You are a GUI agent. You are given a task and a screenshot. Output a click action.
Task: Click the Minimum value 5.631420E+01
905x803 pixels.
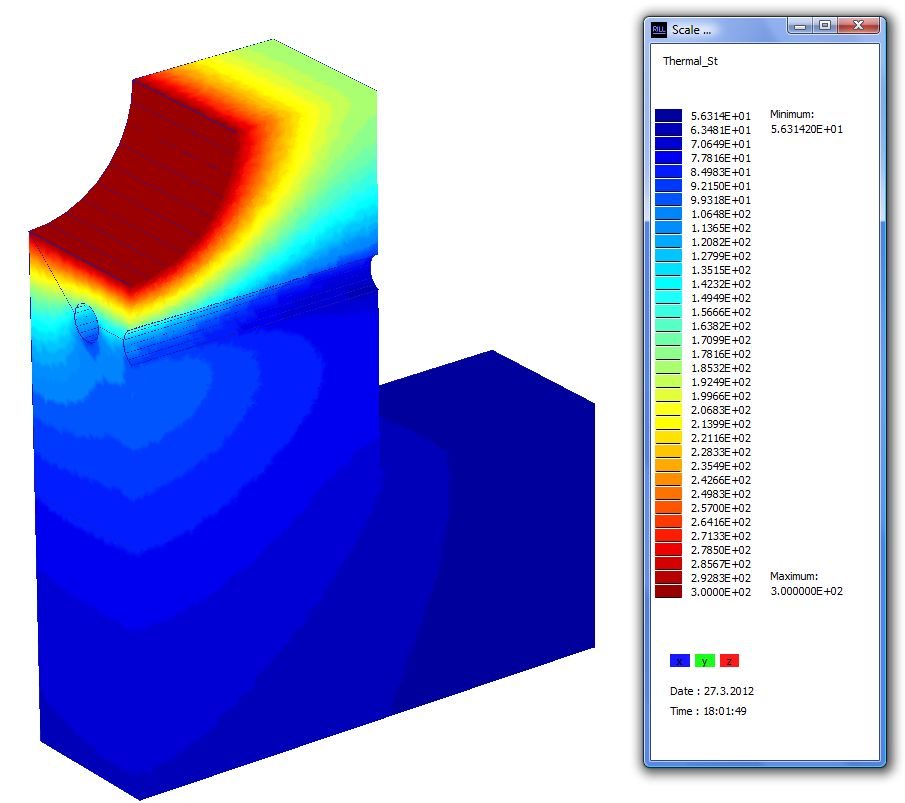point(807,129)
